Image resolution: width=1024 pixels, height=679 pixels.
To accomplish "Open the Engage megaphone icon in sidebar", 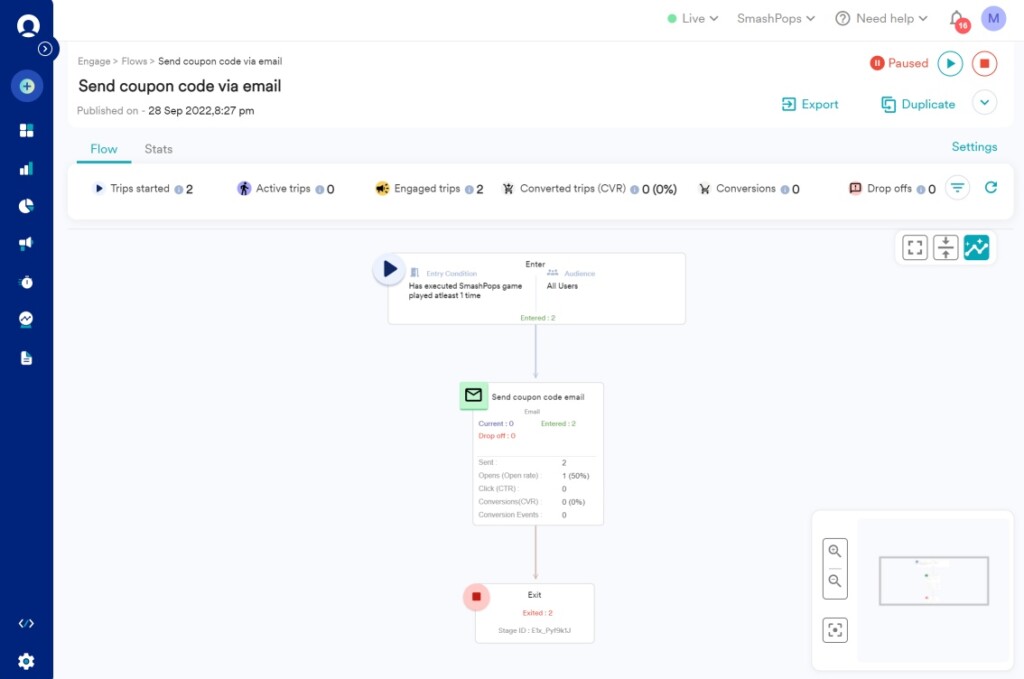I will 27,242.
